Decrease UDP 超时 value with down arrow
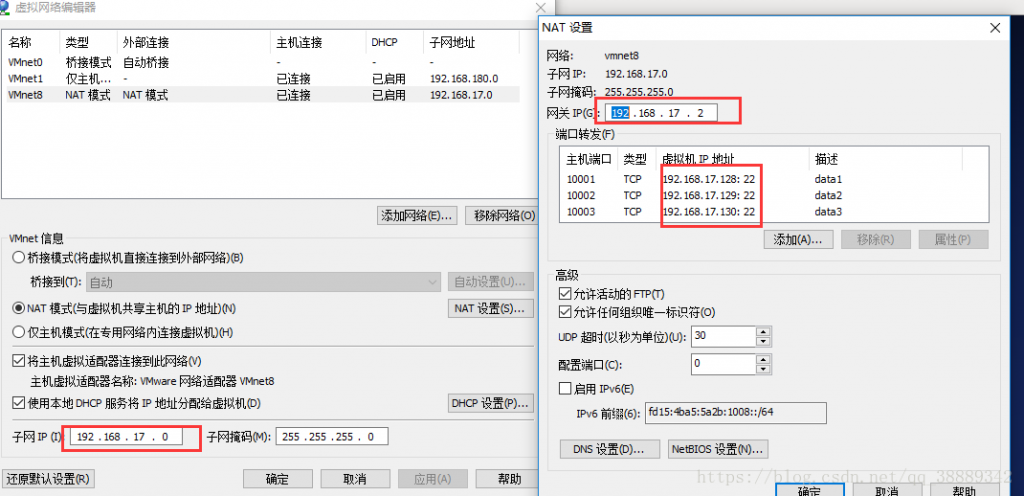Viewport: 1024px width, 496px height. tap(764, 341)
